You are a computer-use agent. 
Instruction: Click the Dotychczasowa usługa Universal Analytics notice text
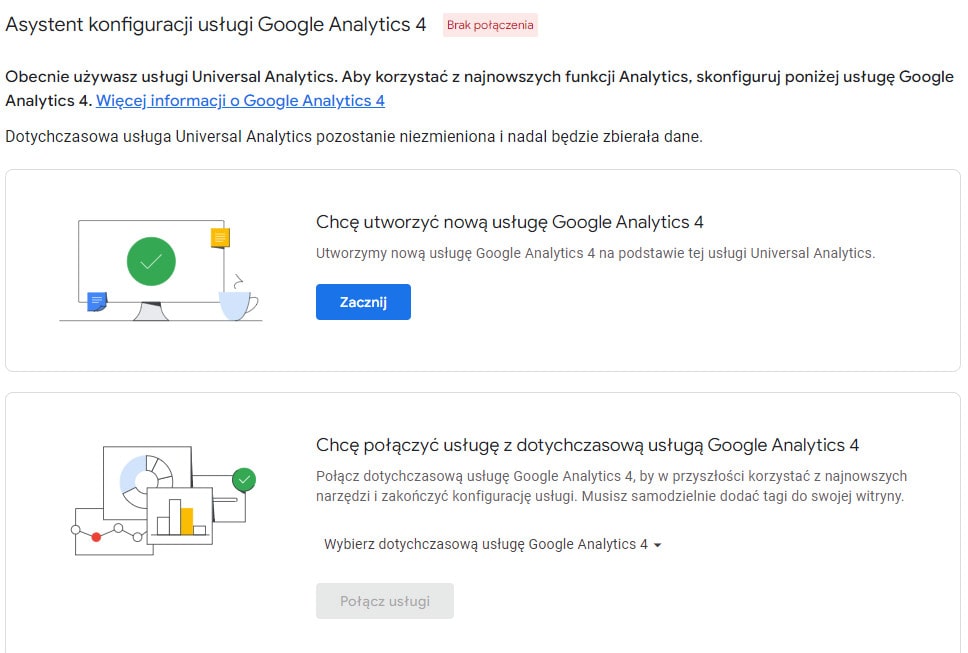click(354, 137)
